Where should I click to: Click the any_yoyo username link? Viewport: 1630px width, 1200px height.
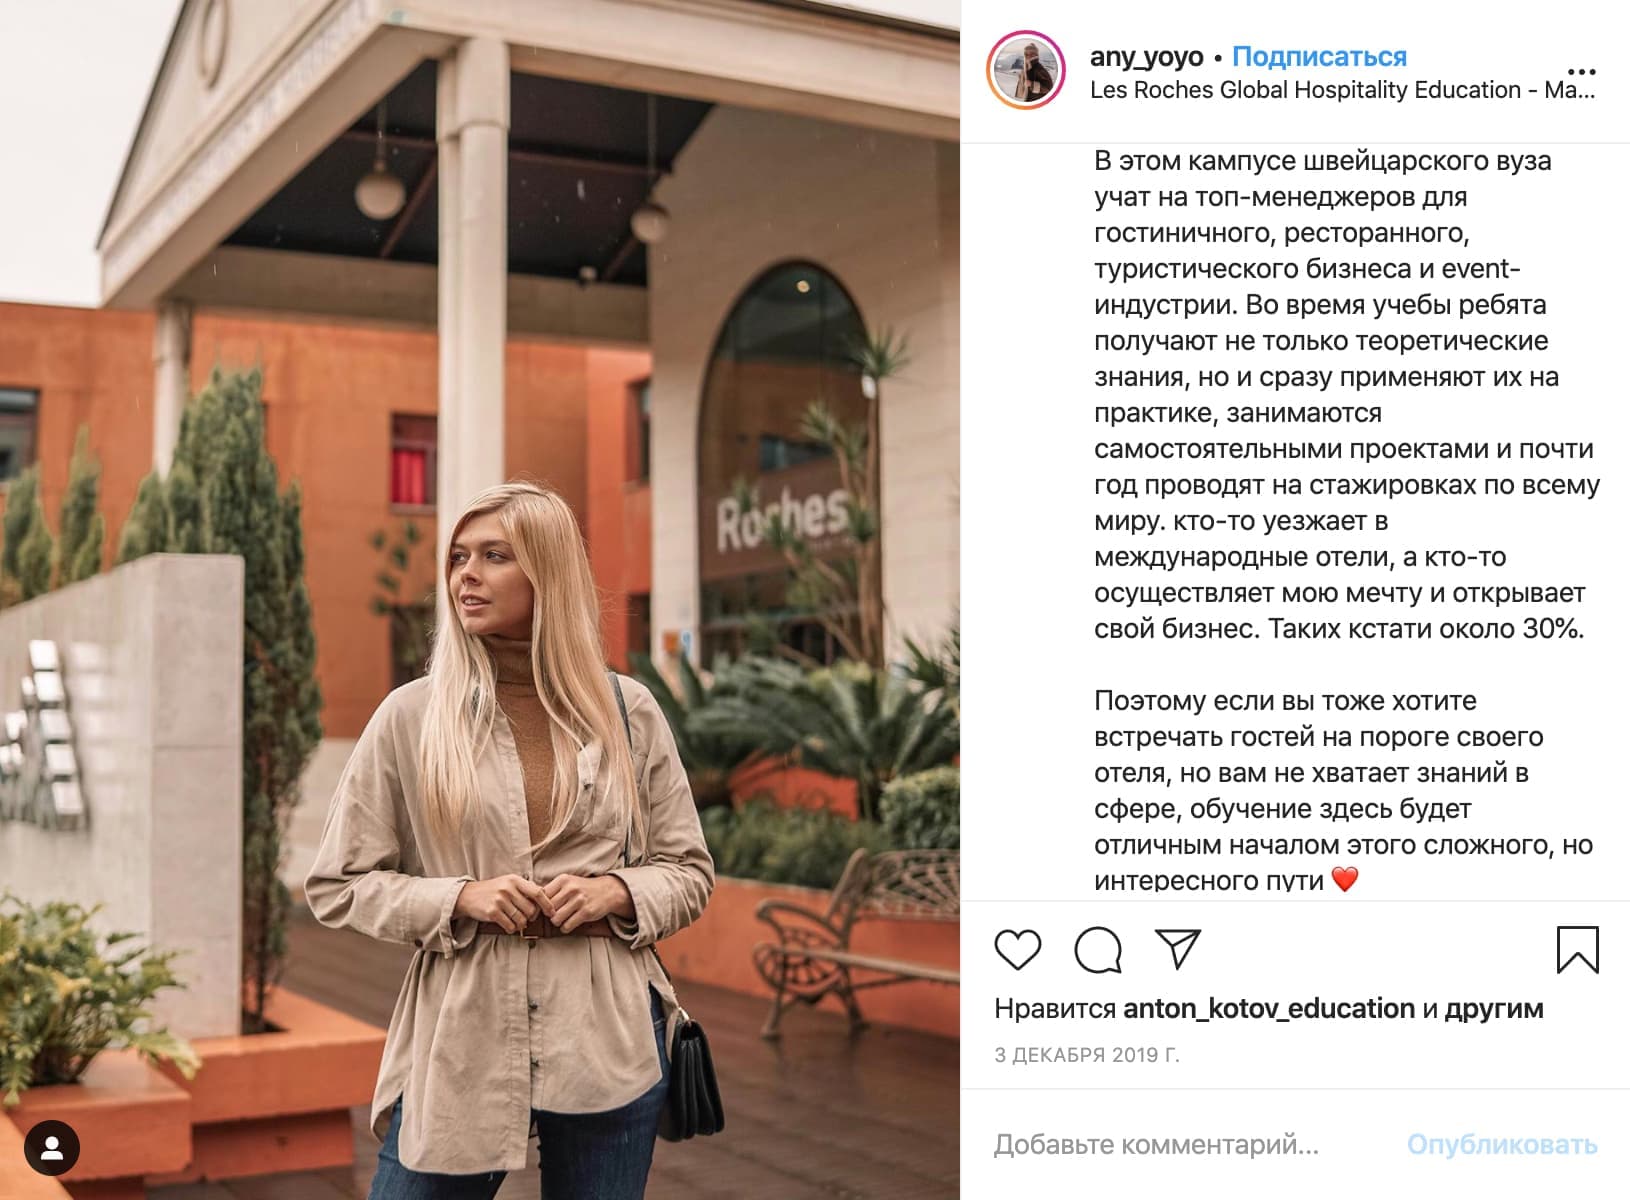(1146, 57)
